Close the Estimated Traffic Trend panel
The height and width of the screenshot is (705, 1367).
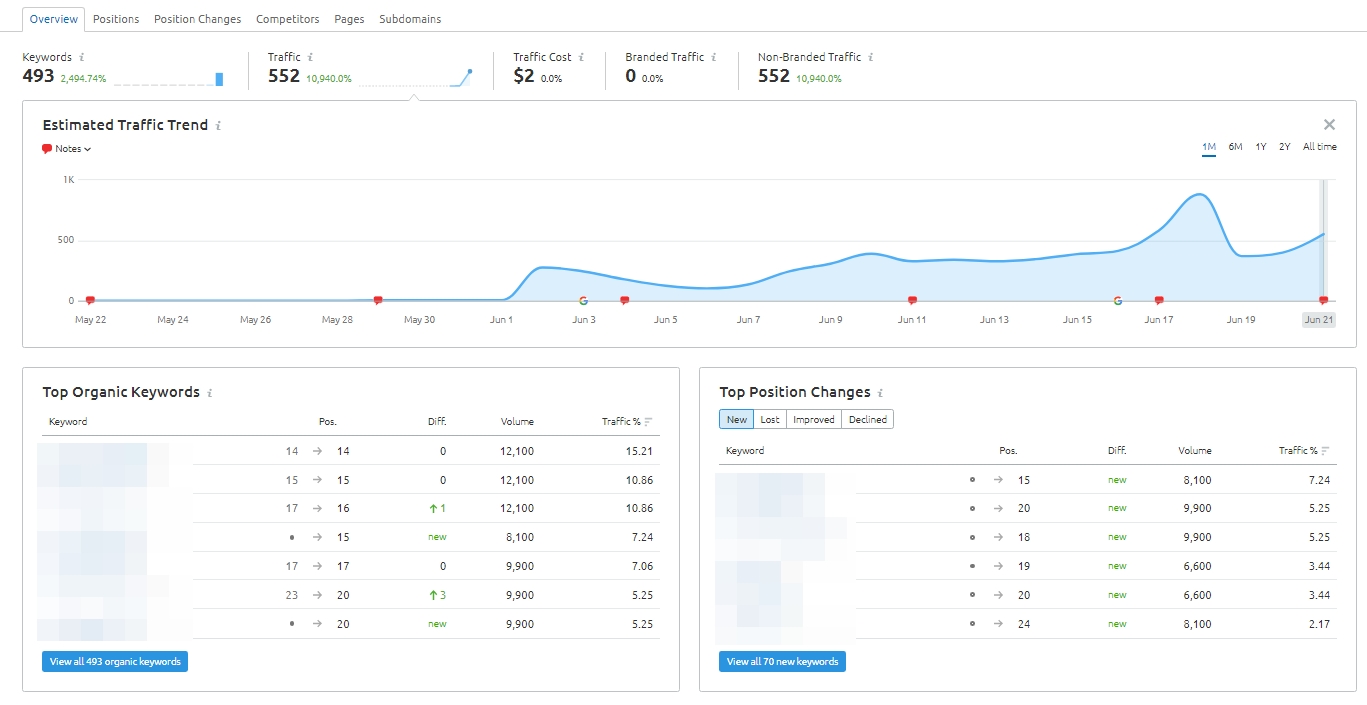click(1329, 125)
